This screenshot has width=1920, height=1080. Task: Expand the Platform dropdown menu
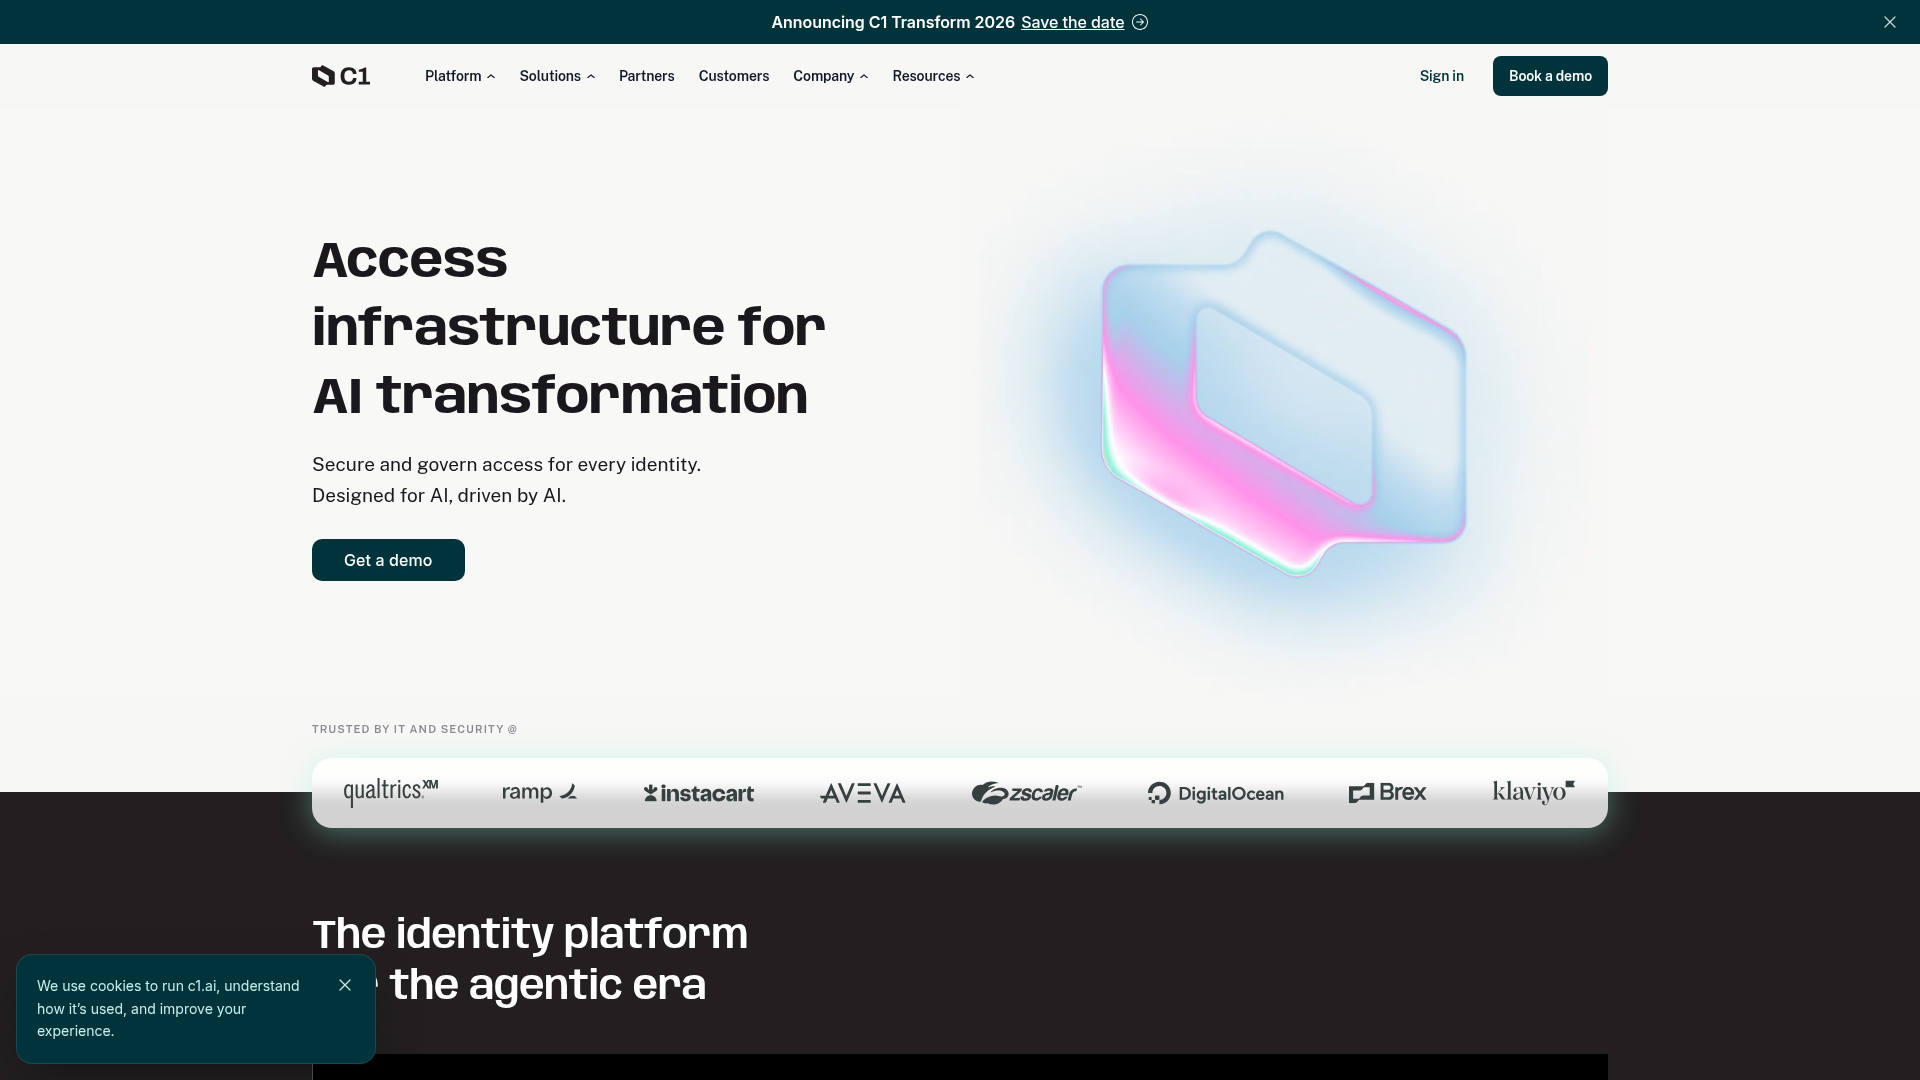(460, 76)
